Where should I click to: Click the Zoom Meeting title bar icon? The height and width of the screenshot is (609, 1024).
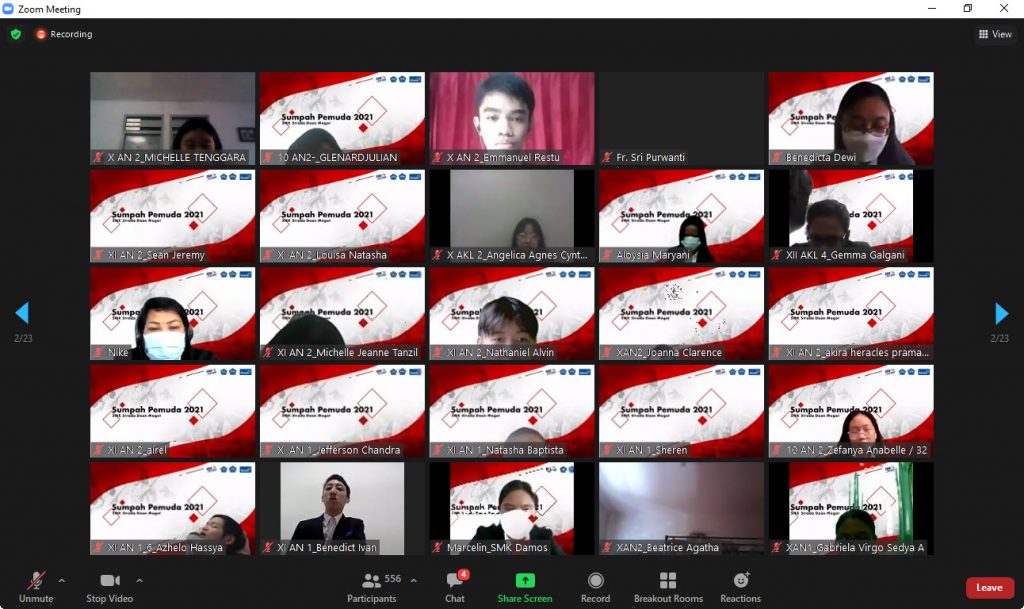pyautogui.click(x=9, y=9)
